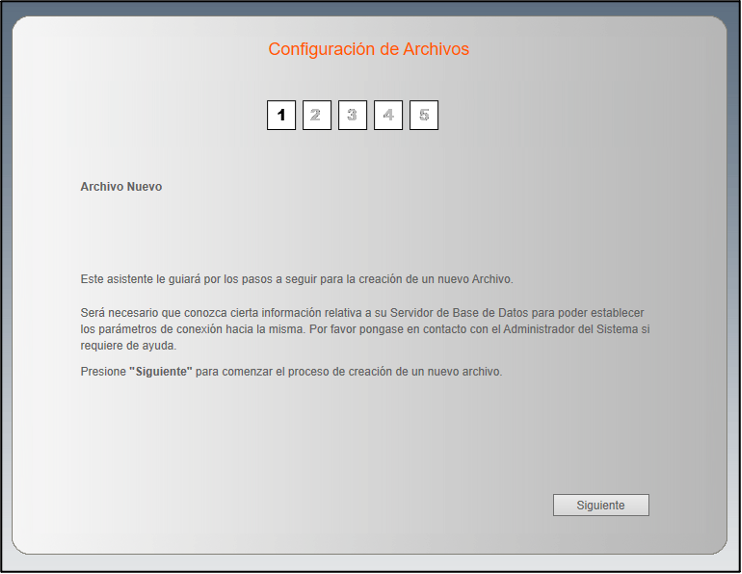Click the "Configuración de Archivos" title
The height and width of the screenshot is (574, 742).
point(368,49)
